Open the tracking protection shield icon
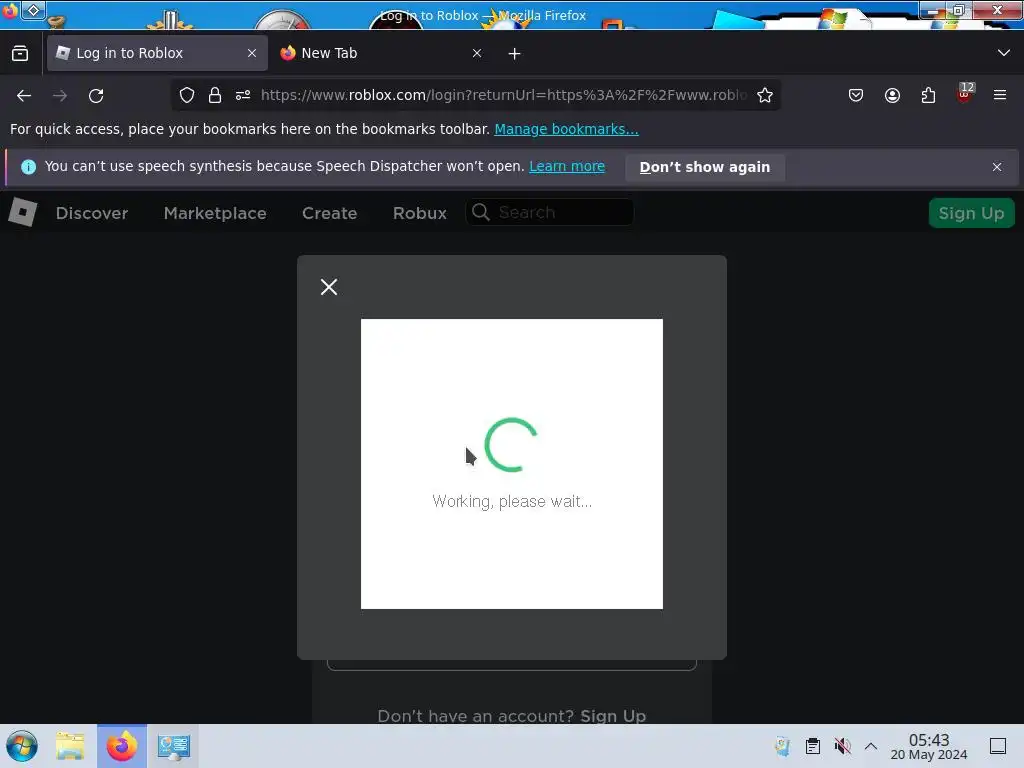The image size is (1024, 768). coord(187,95)
